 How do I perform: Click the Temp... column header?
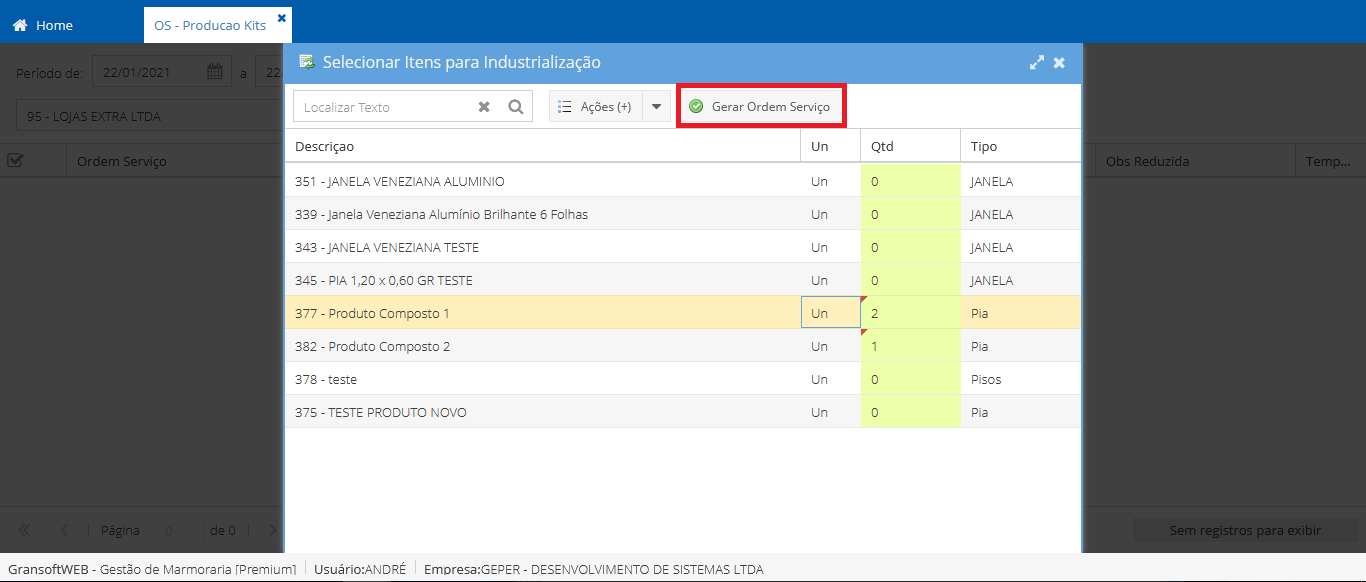pos(1329,161)
